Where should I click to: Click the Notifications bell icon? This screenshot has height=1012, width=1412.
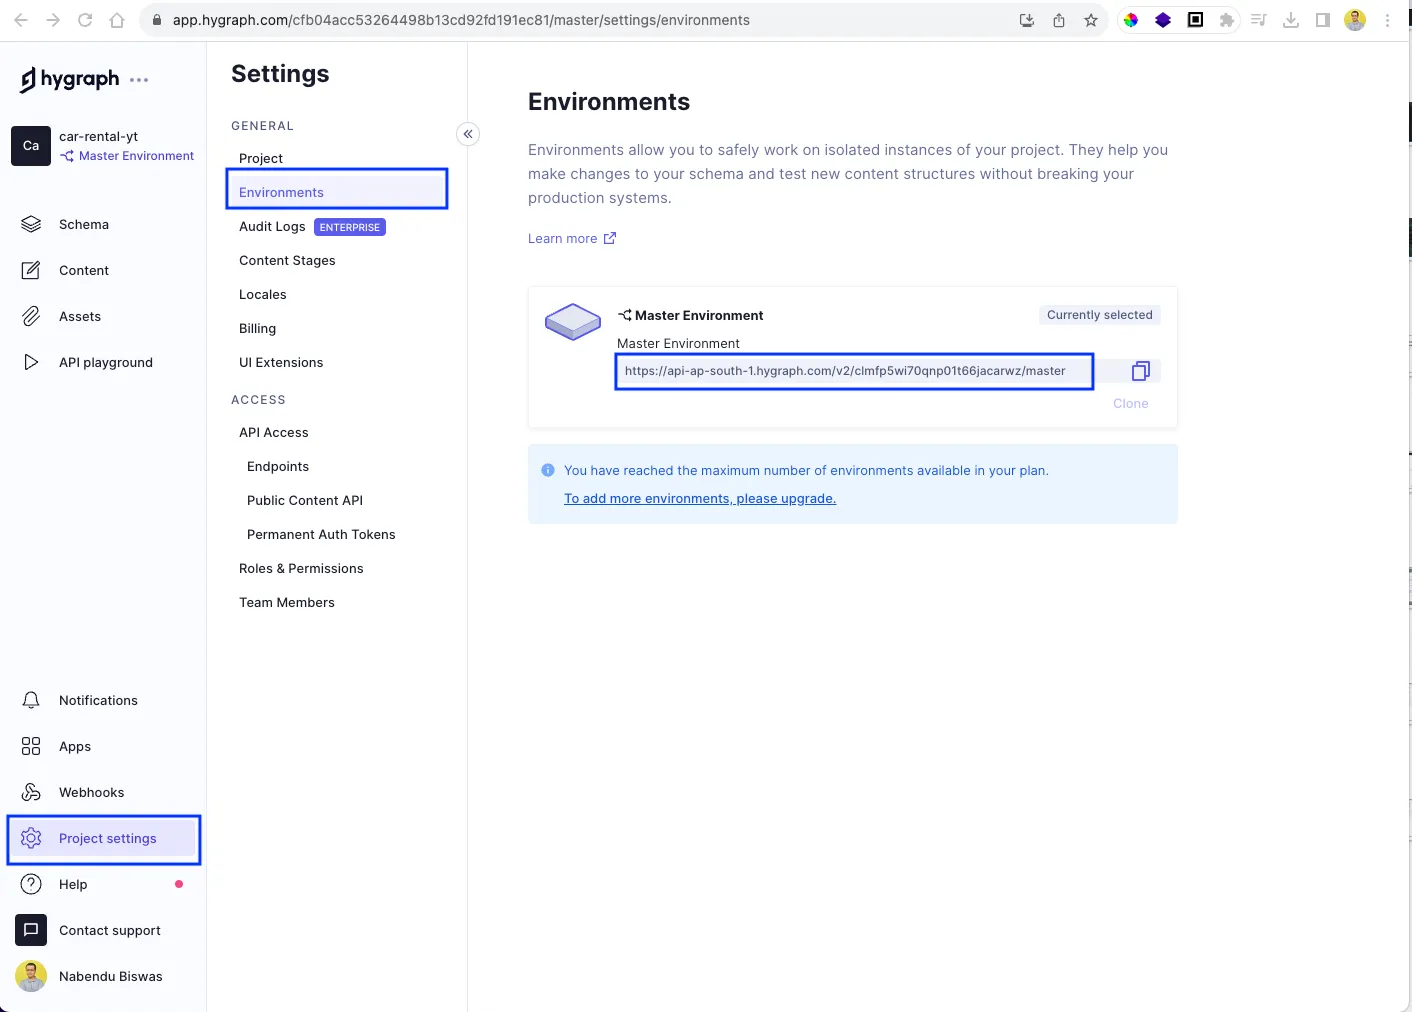(x=31, y=700)
